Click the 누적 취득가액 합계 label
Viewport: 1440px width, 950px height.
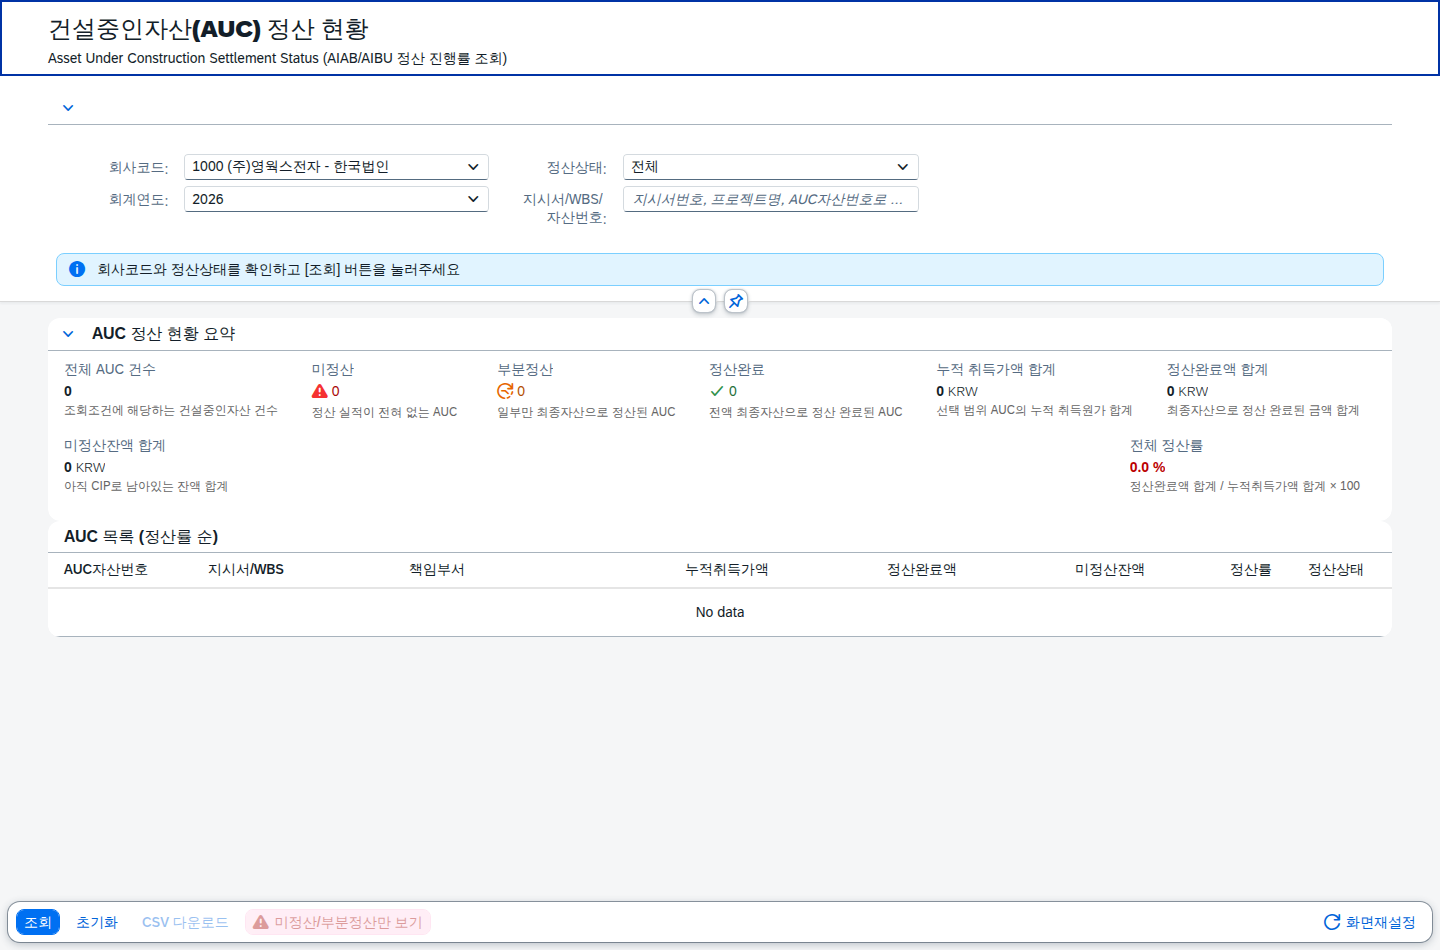[996, 369]
